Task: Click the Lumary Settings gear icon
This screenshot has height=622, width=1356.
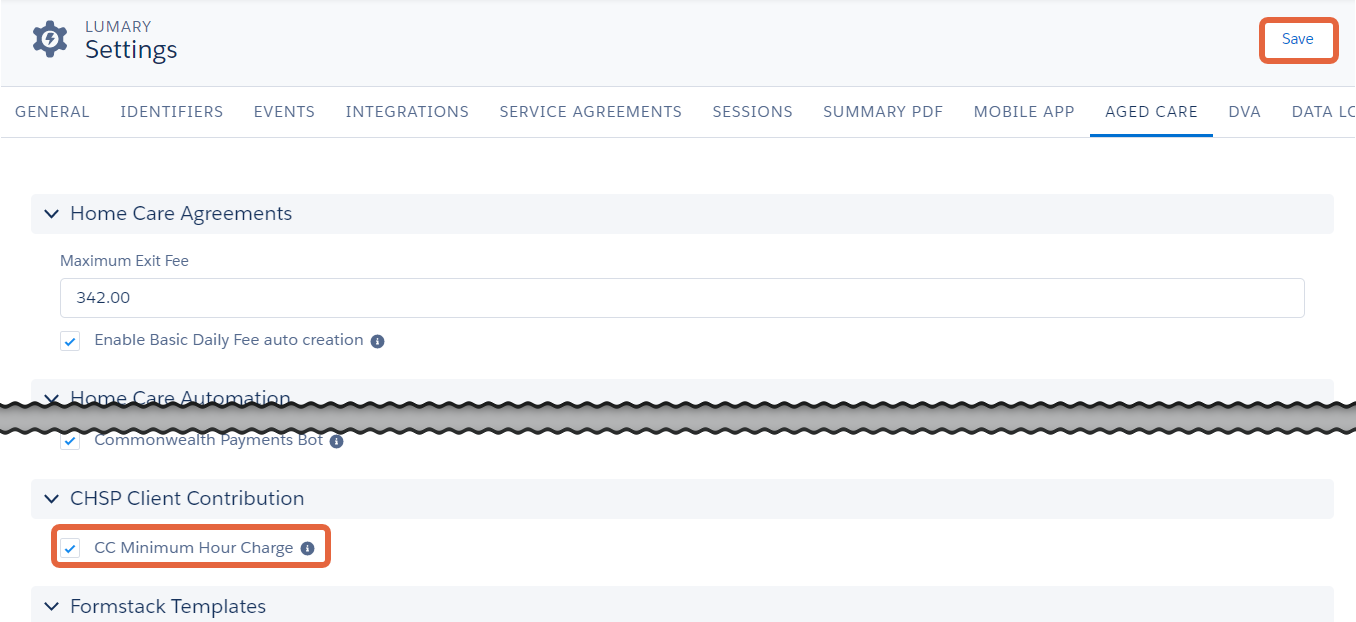Action: [x=50, y=39]
